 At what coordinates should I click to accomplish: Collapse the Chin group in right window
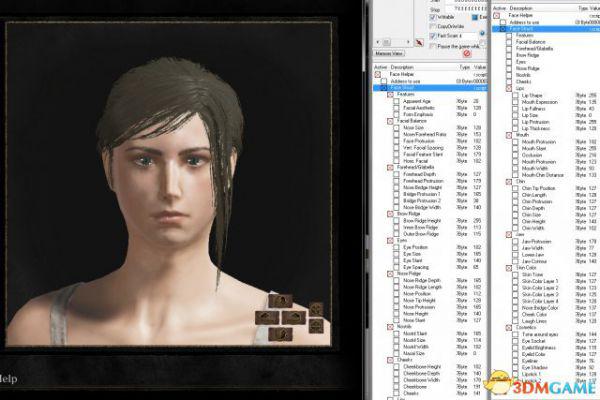coord(509,182)
